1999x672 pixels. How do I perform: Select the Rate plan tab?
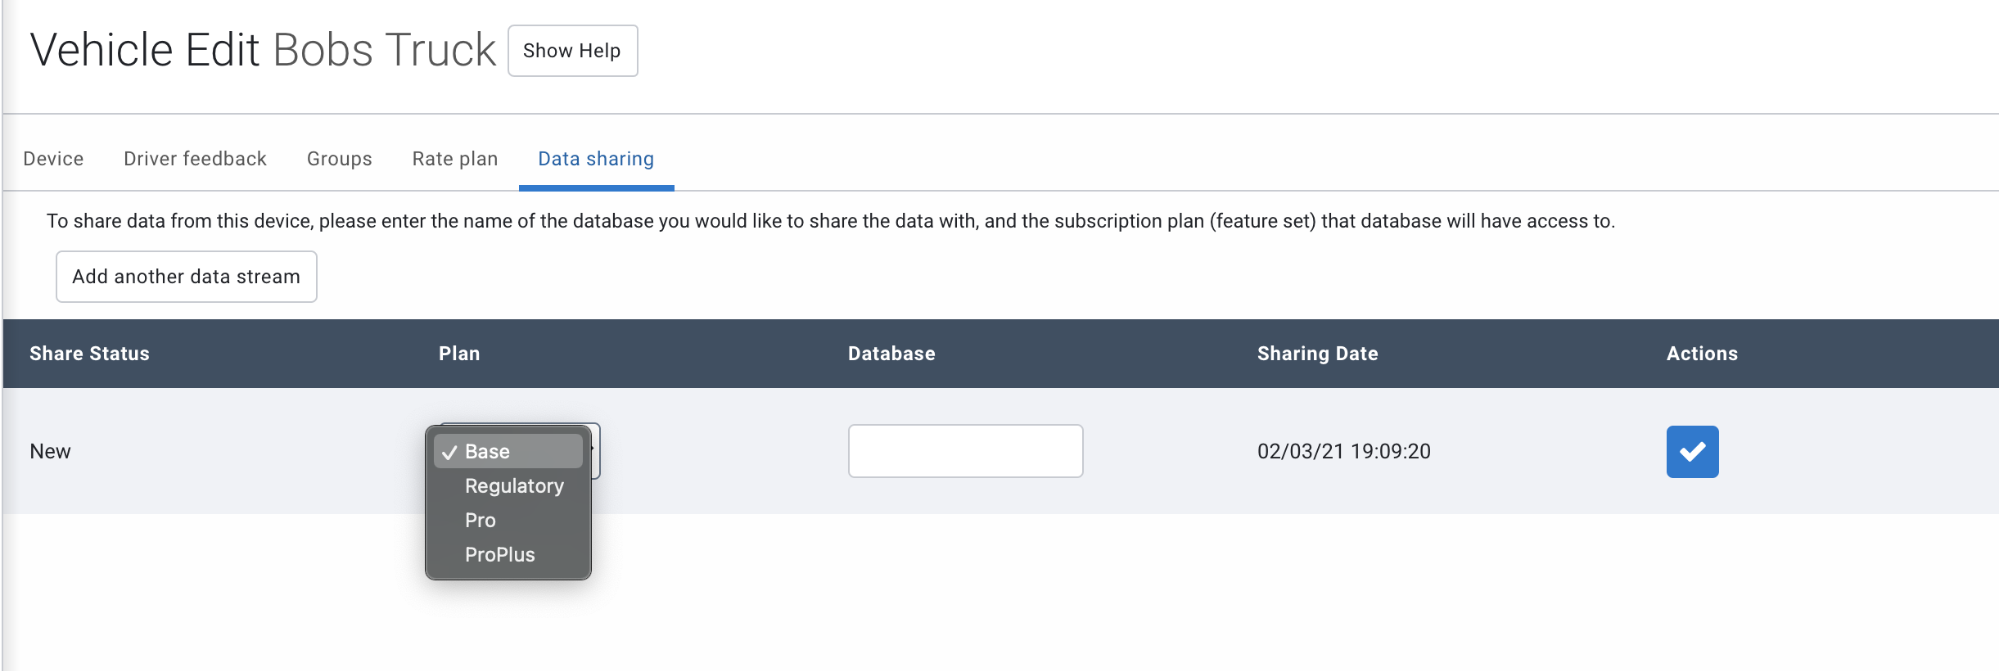(455, 159)
